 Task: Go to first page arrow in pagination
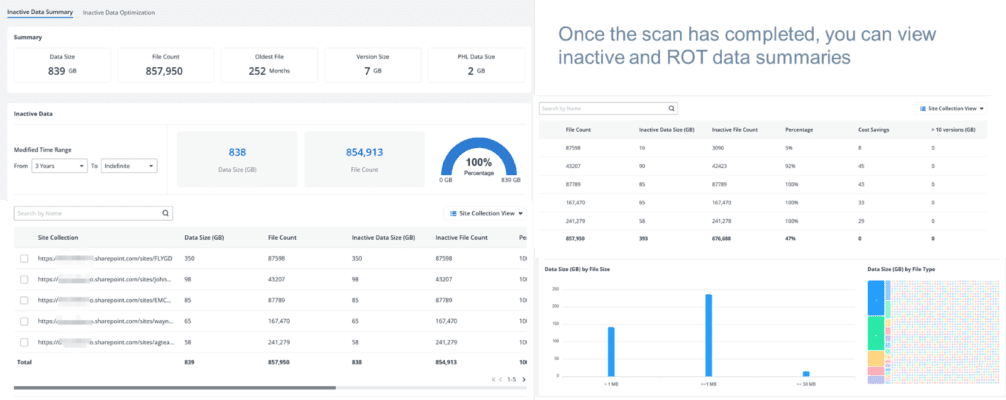(494, 379)
